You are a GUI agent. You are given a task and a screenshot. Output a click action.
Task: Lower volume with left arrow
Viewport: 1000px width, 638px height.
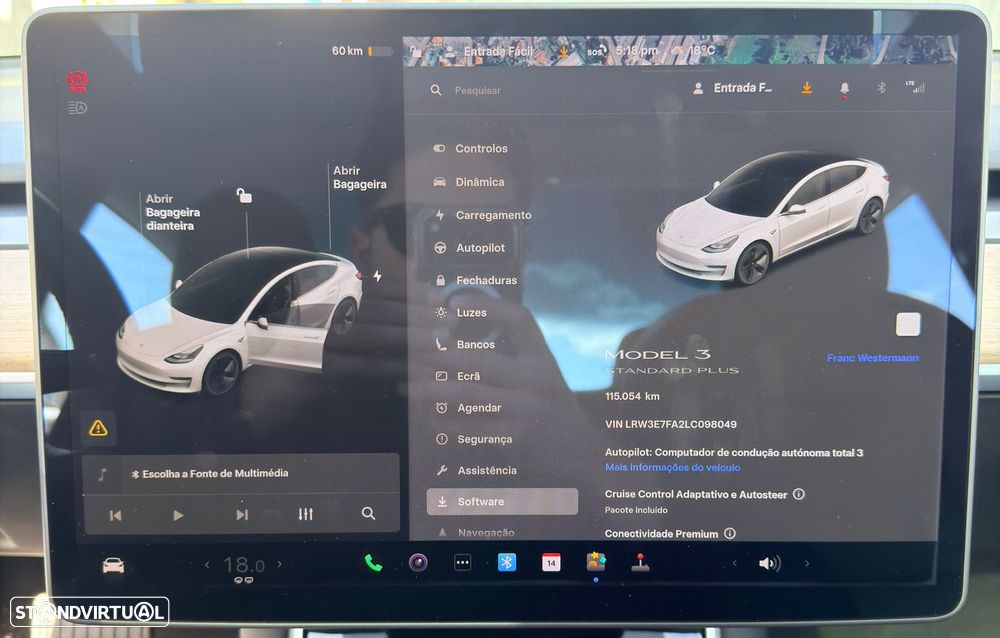[734, 563]
